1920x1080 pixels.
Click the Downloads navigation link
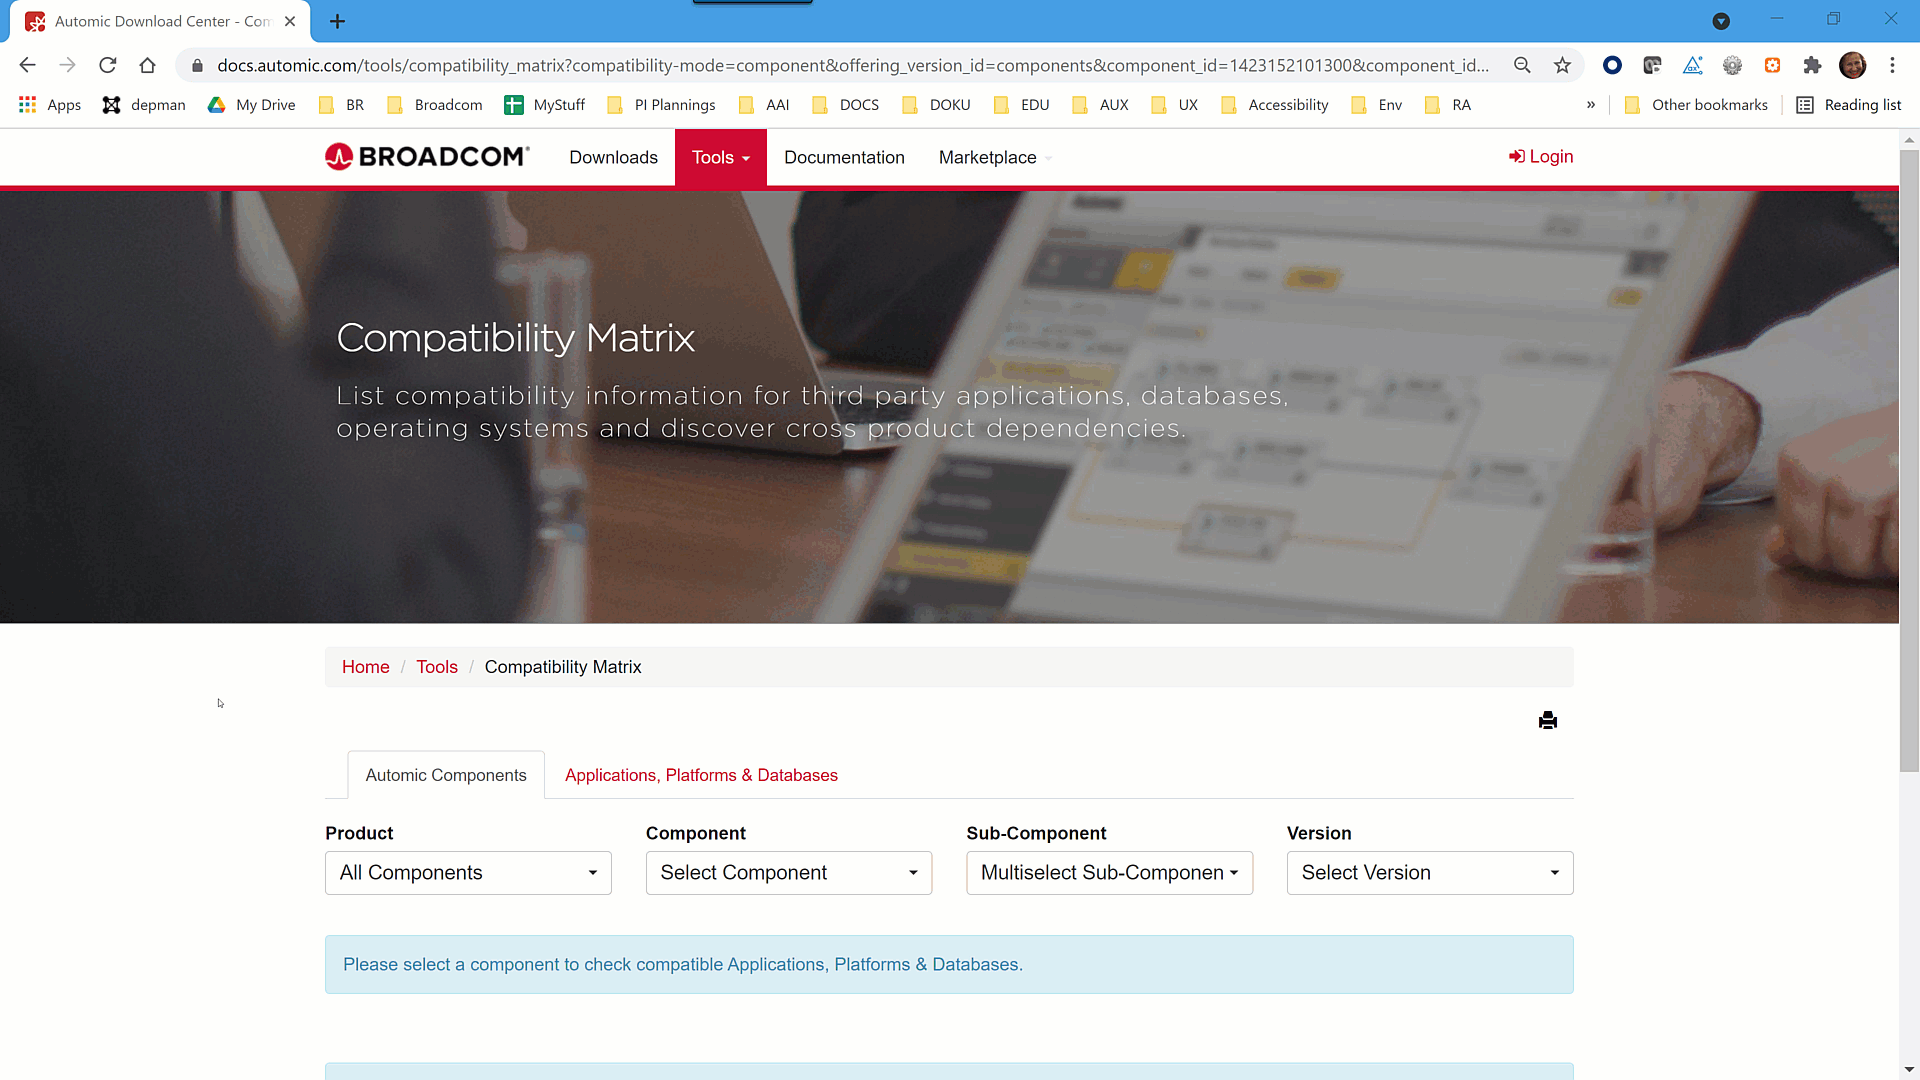pos(613,157)
